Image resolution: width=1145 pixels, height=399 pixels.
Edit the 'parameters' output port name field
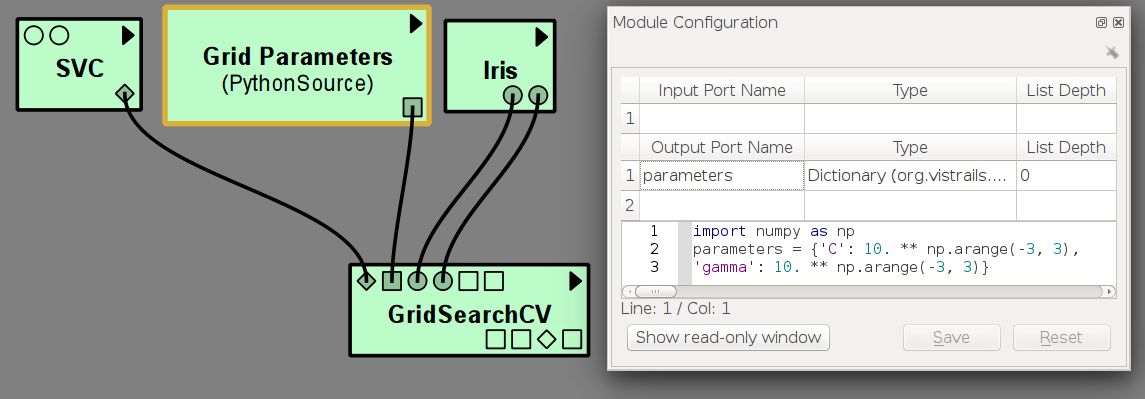click(722, 175)
